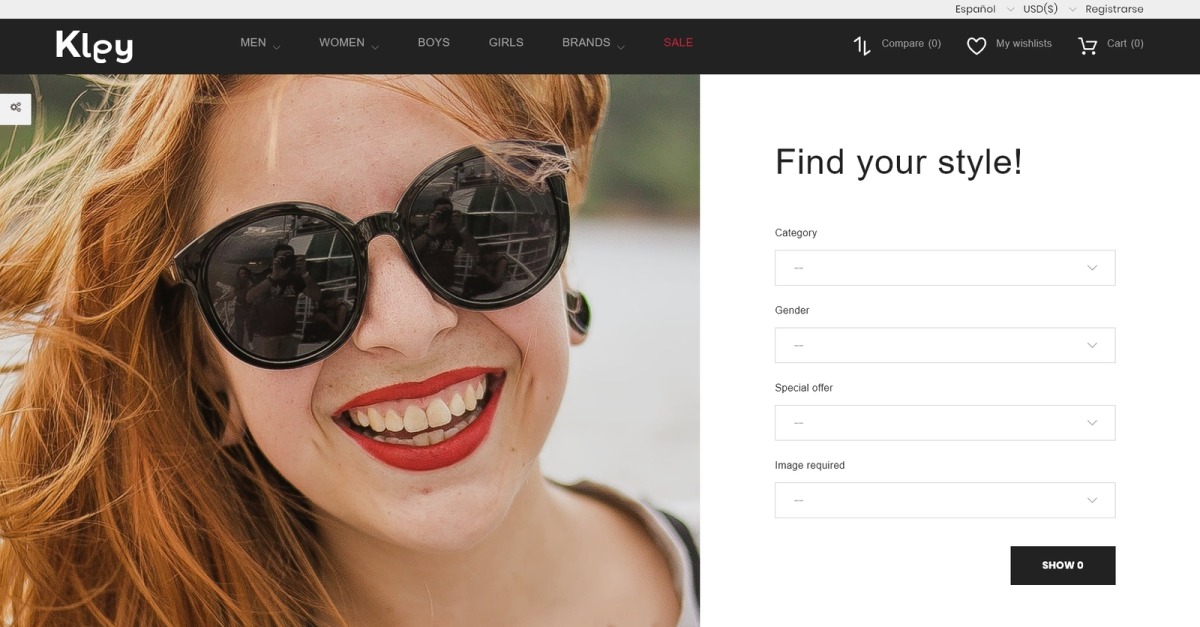Click the SHOW 0 button
The image size is (1200, 627).
click(1063, 565)
